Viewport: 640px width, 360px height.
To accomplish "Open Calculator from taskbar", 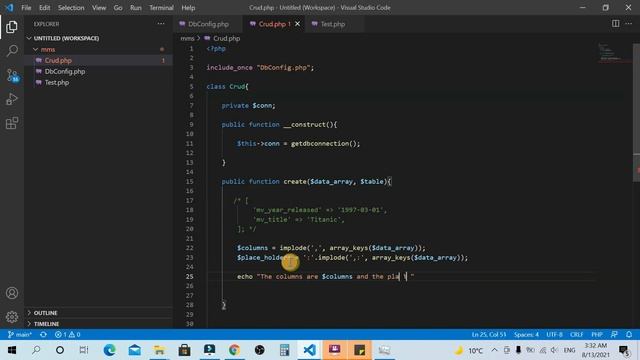I will coord(284,350).
